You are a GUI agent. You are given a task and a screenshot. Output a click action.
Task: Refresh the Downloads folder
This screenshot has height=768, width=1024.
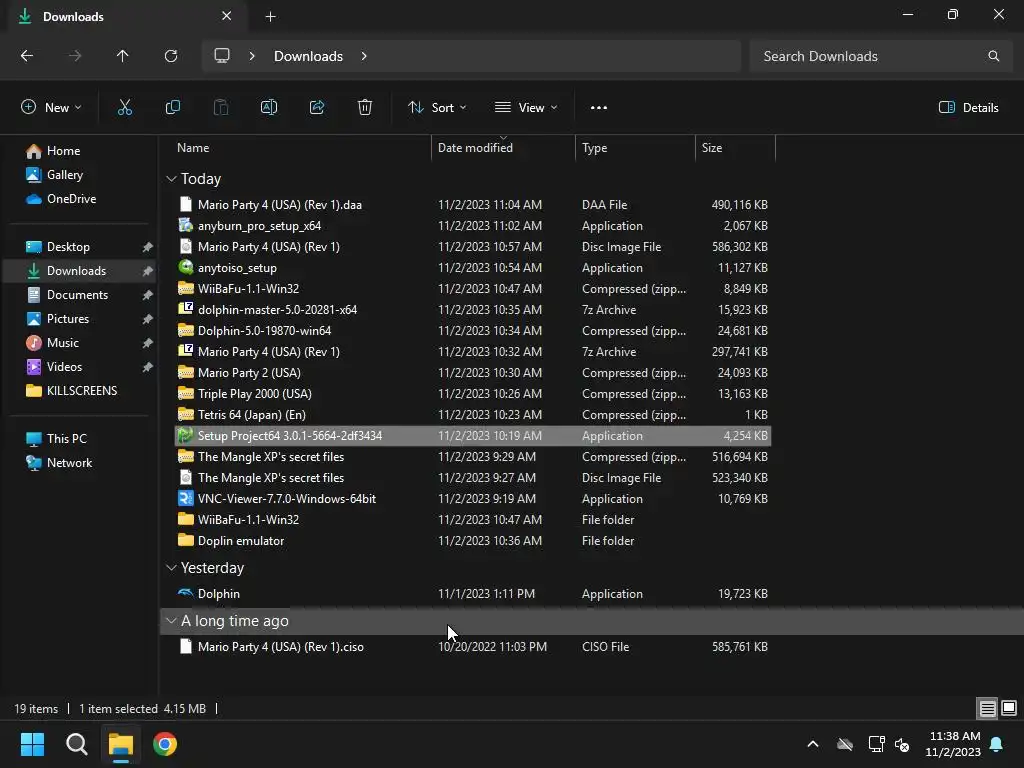point(171,56)
